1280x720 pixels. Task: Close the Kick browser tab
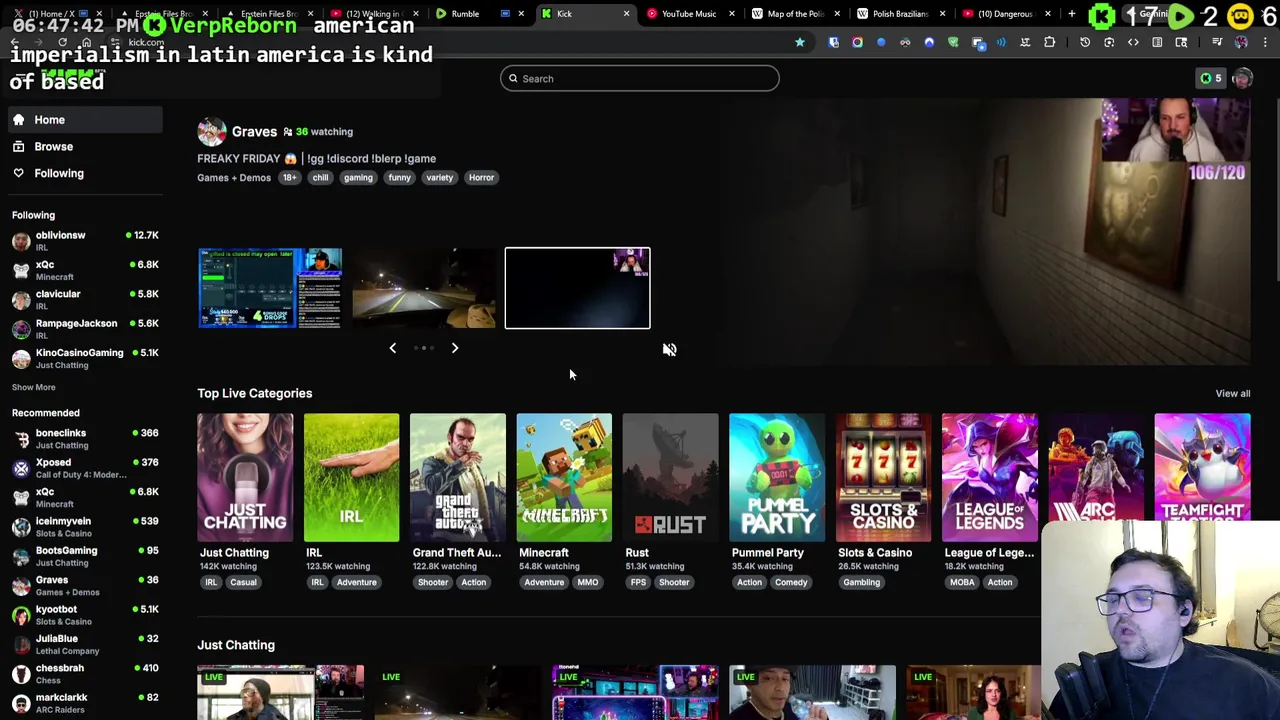click(x=626, y=14)
